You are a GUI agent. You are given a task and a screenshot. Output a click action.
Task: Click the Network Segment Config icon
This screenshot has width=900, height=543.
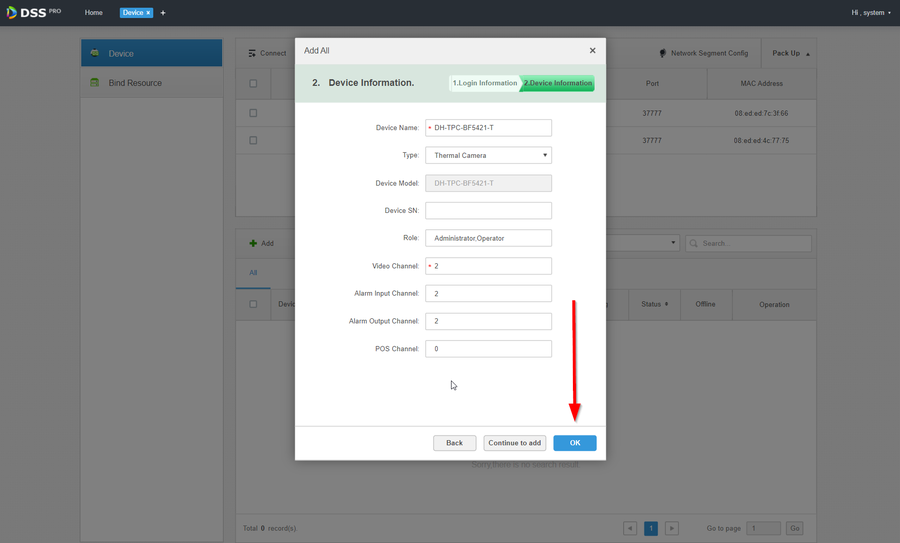(663, 53)
